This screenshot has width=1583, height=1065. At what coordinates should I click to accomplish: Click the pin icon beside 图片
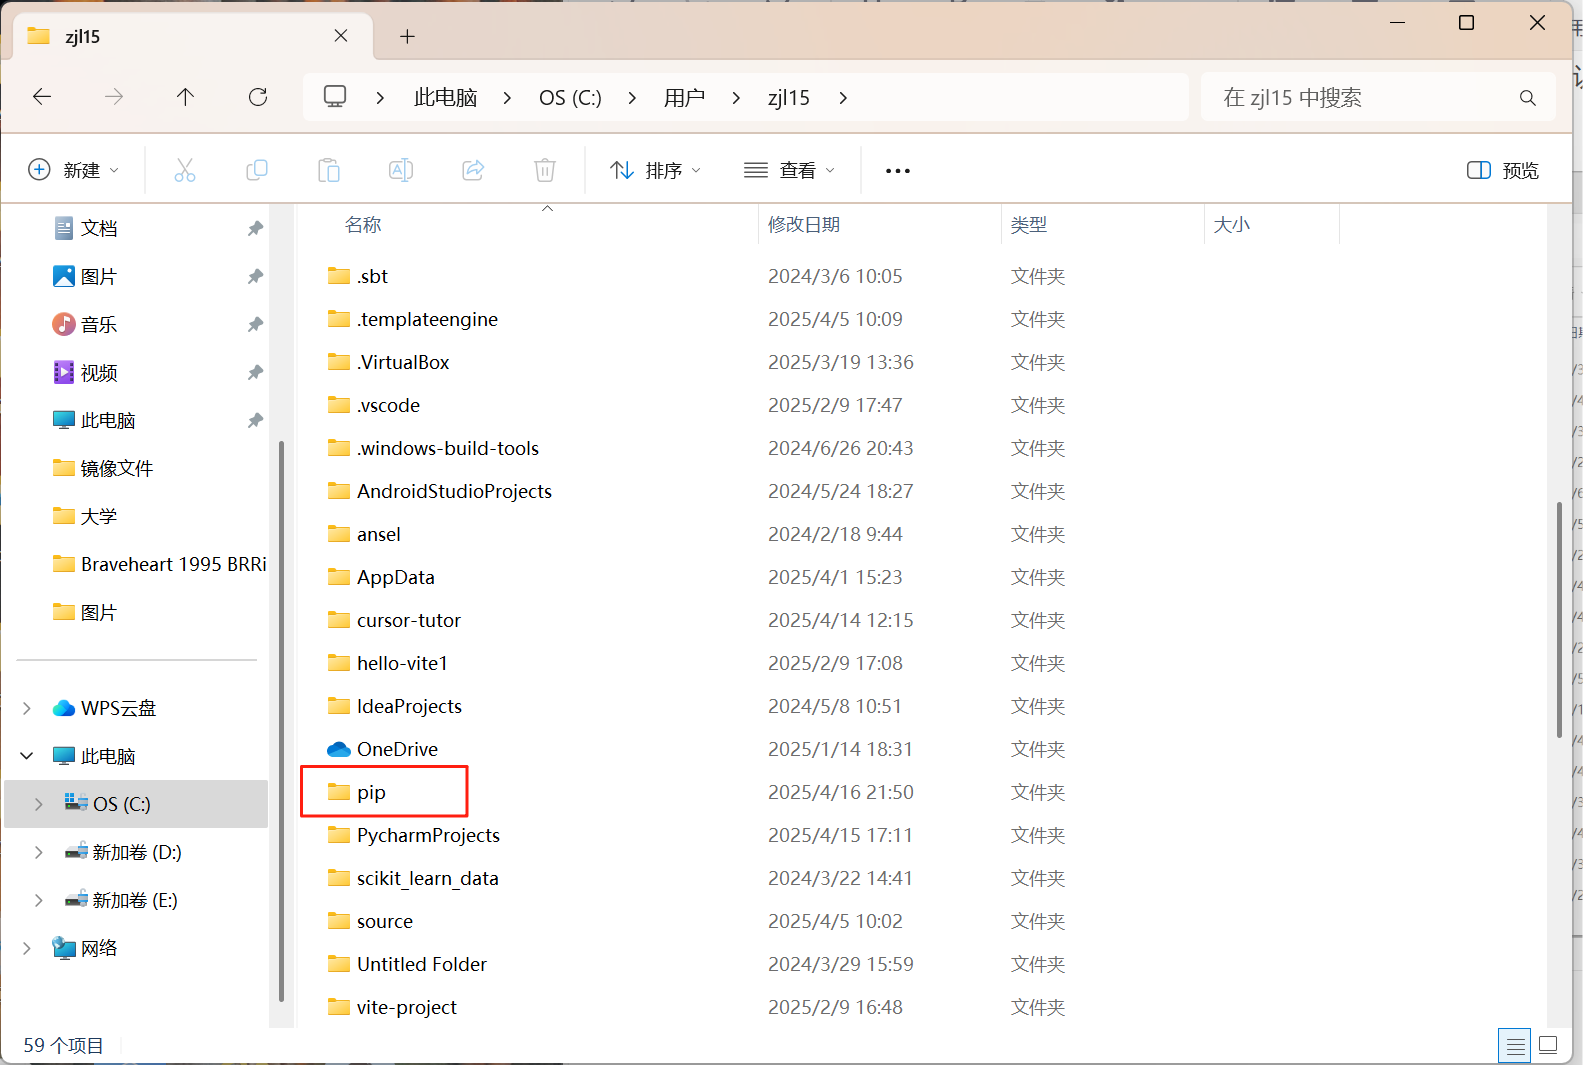(x=255, y=276)
